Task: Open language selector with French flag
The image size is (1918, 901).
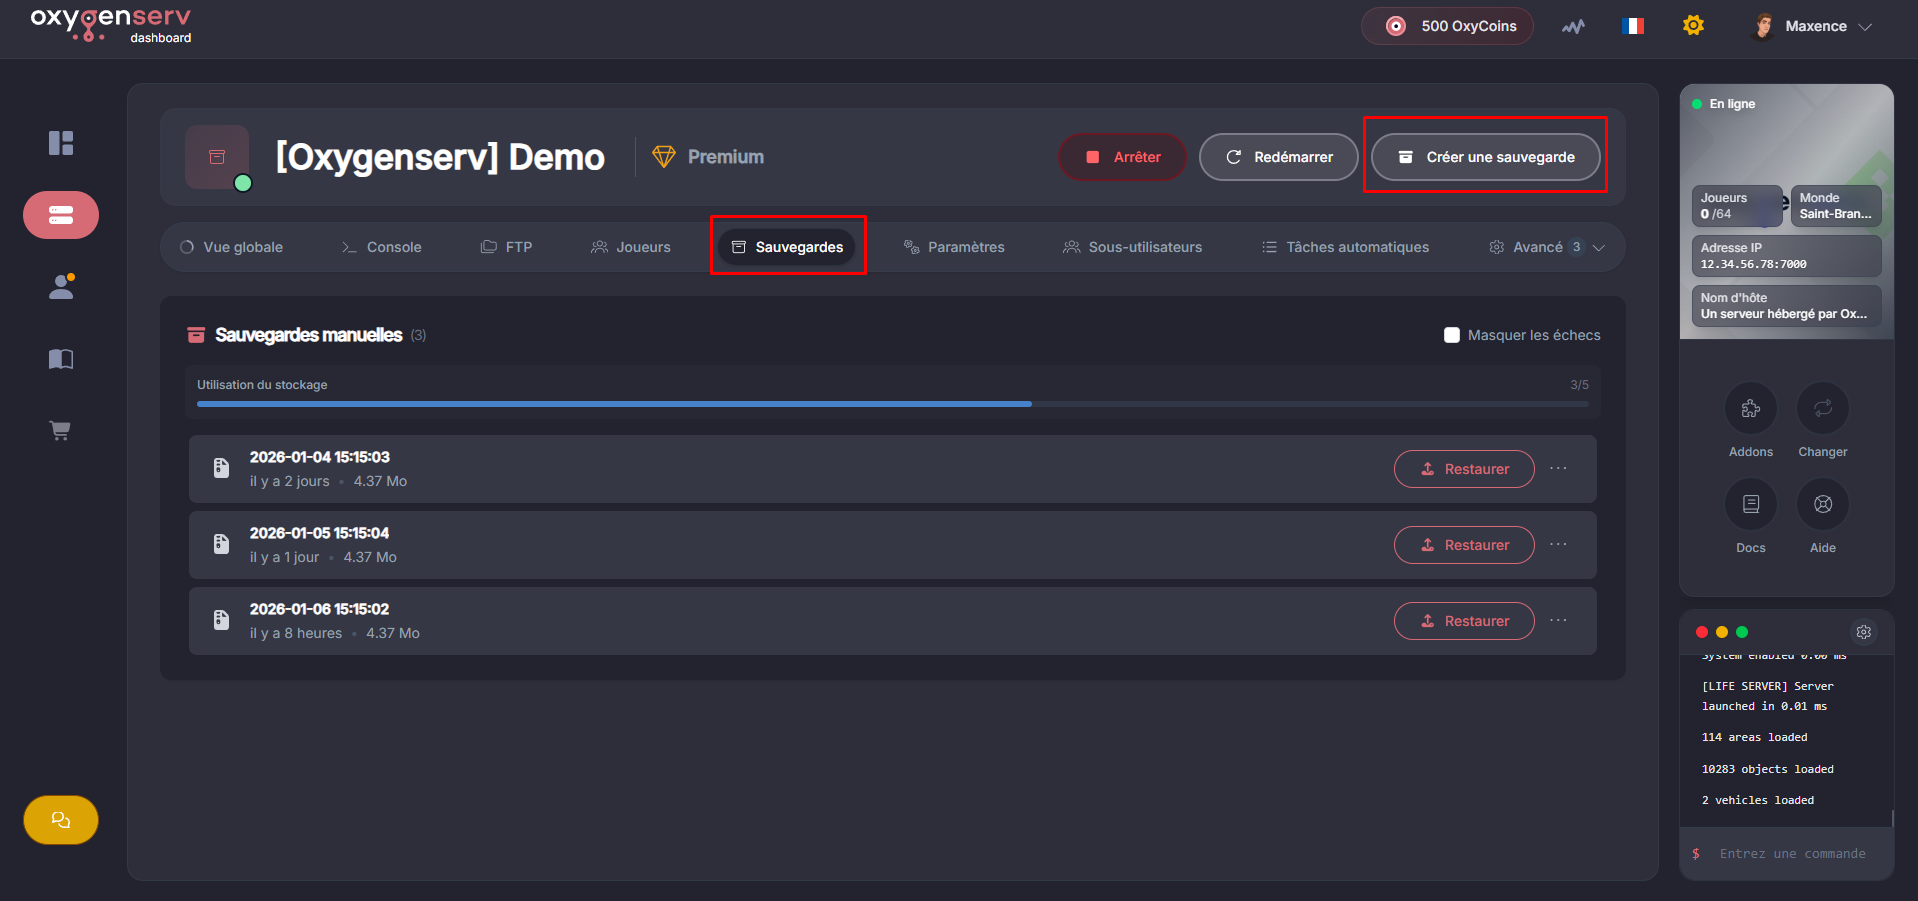Action: point(1633,26)
